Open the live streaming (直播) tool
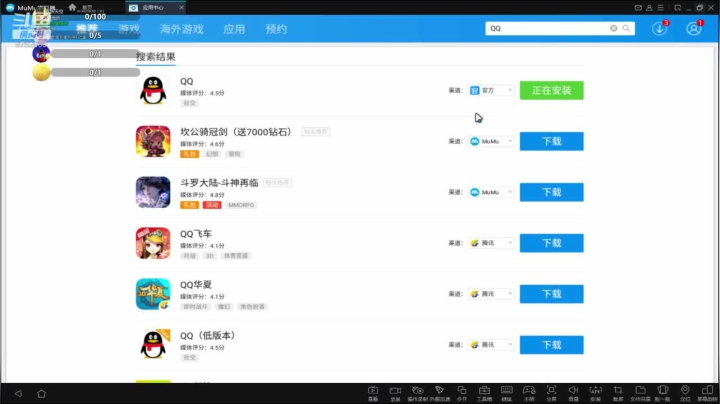 (x=373, y=393)
